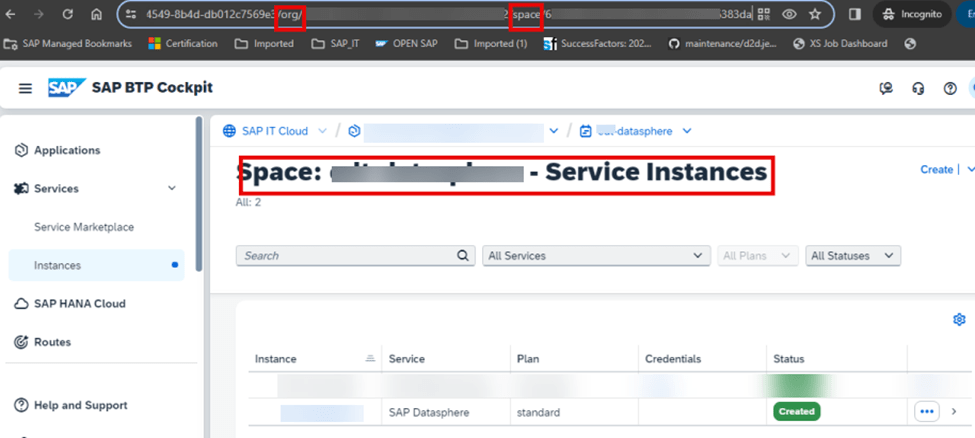This screenshot has height=438, width=975.
Task: Click the Status column header
Action: 788,359
